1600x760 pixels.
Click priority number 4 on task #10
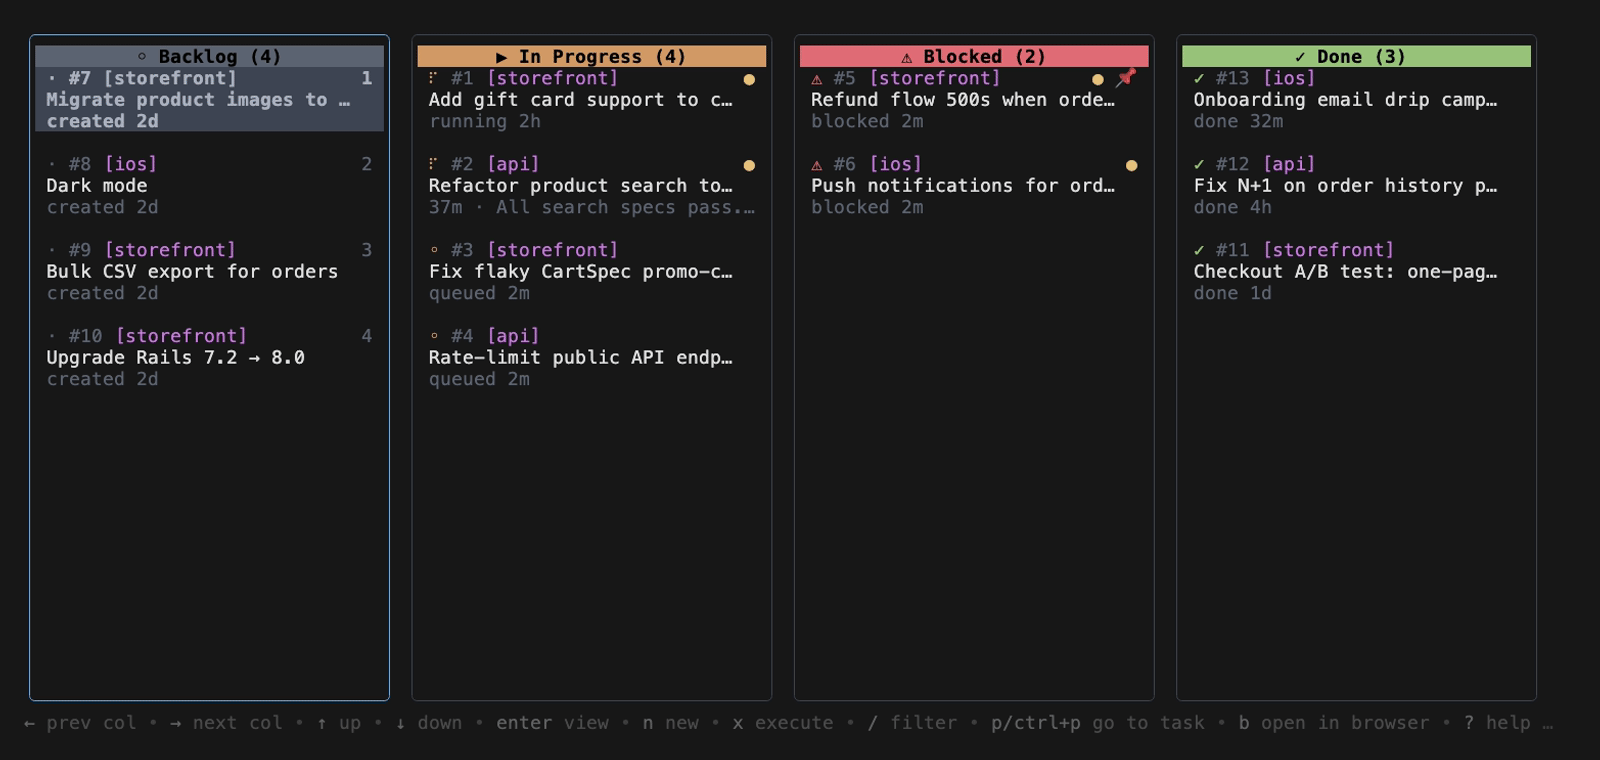pyautogui.click(x=366, y=336)
